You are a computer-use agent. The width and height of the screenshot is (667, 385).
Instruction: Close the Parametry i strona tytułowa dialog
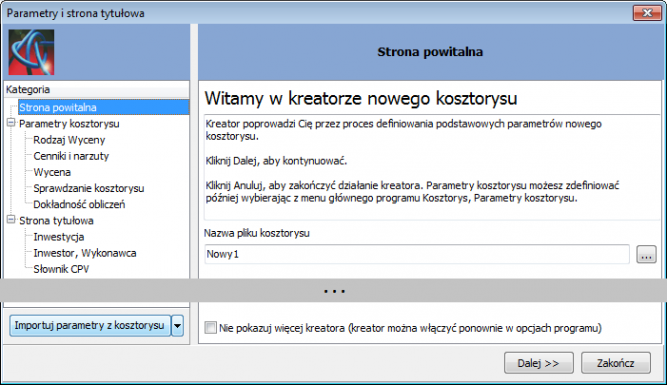click(647, 13)
